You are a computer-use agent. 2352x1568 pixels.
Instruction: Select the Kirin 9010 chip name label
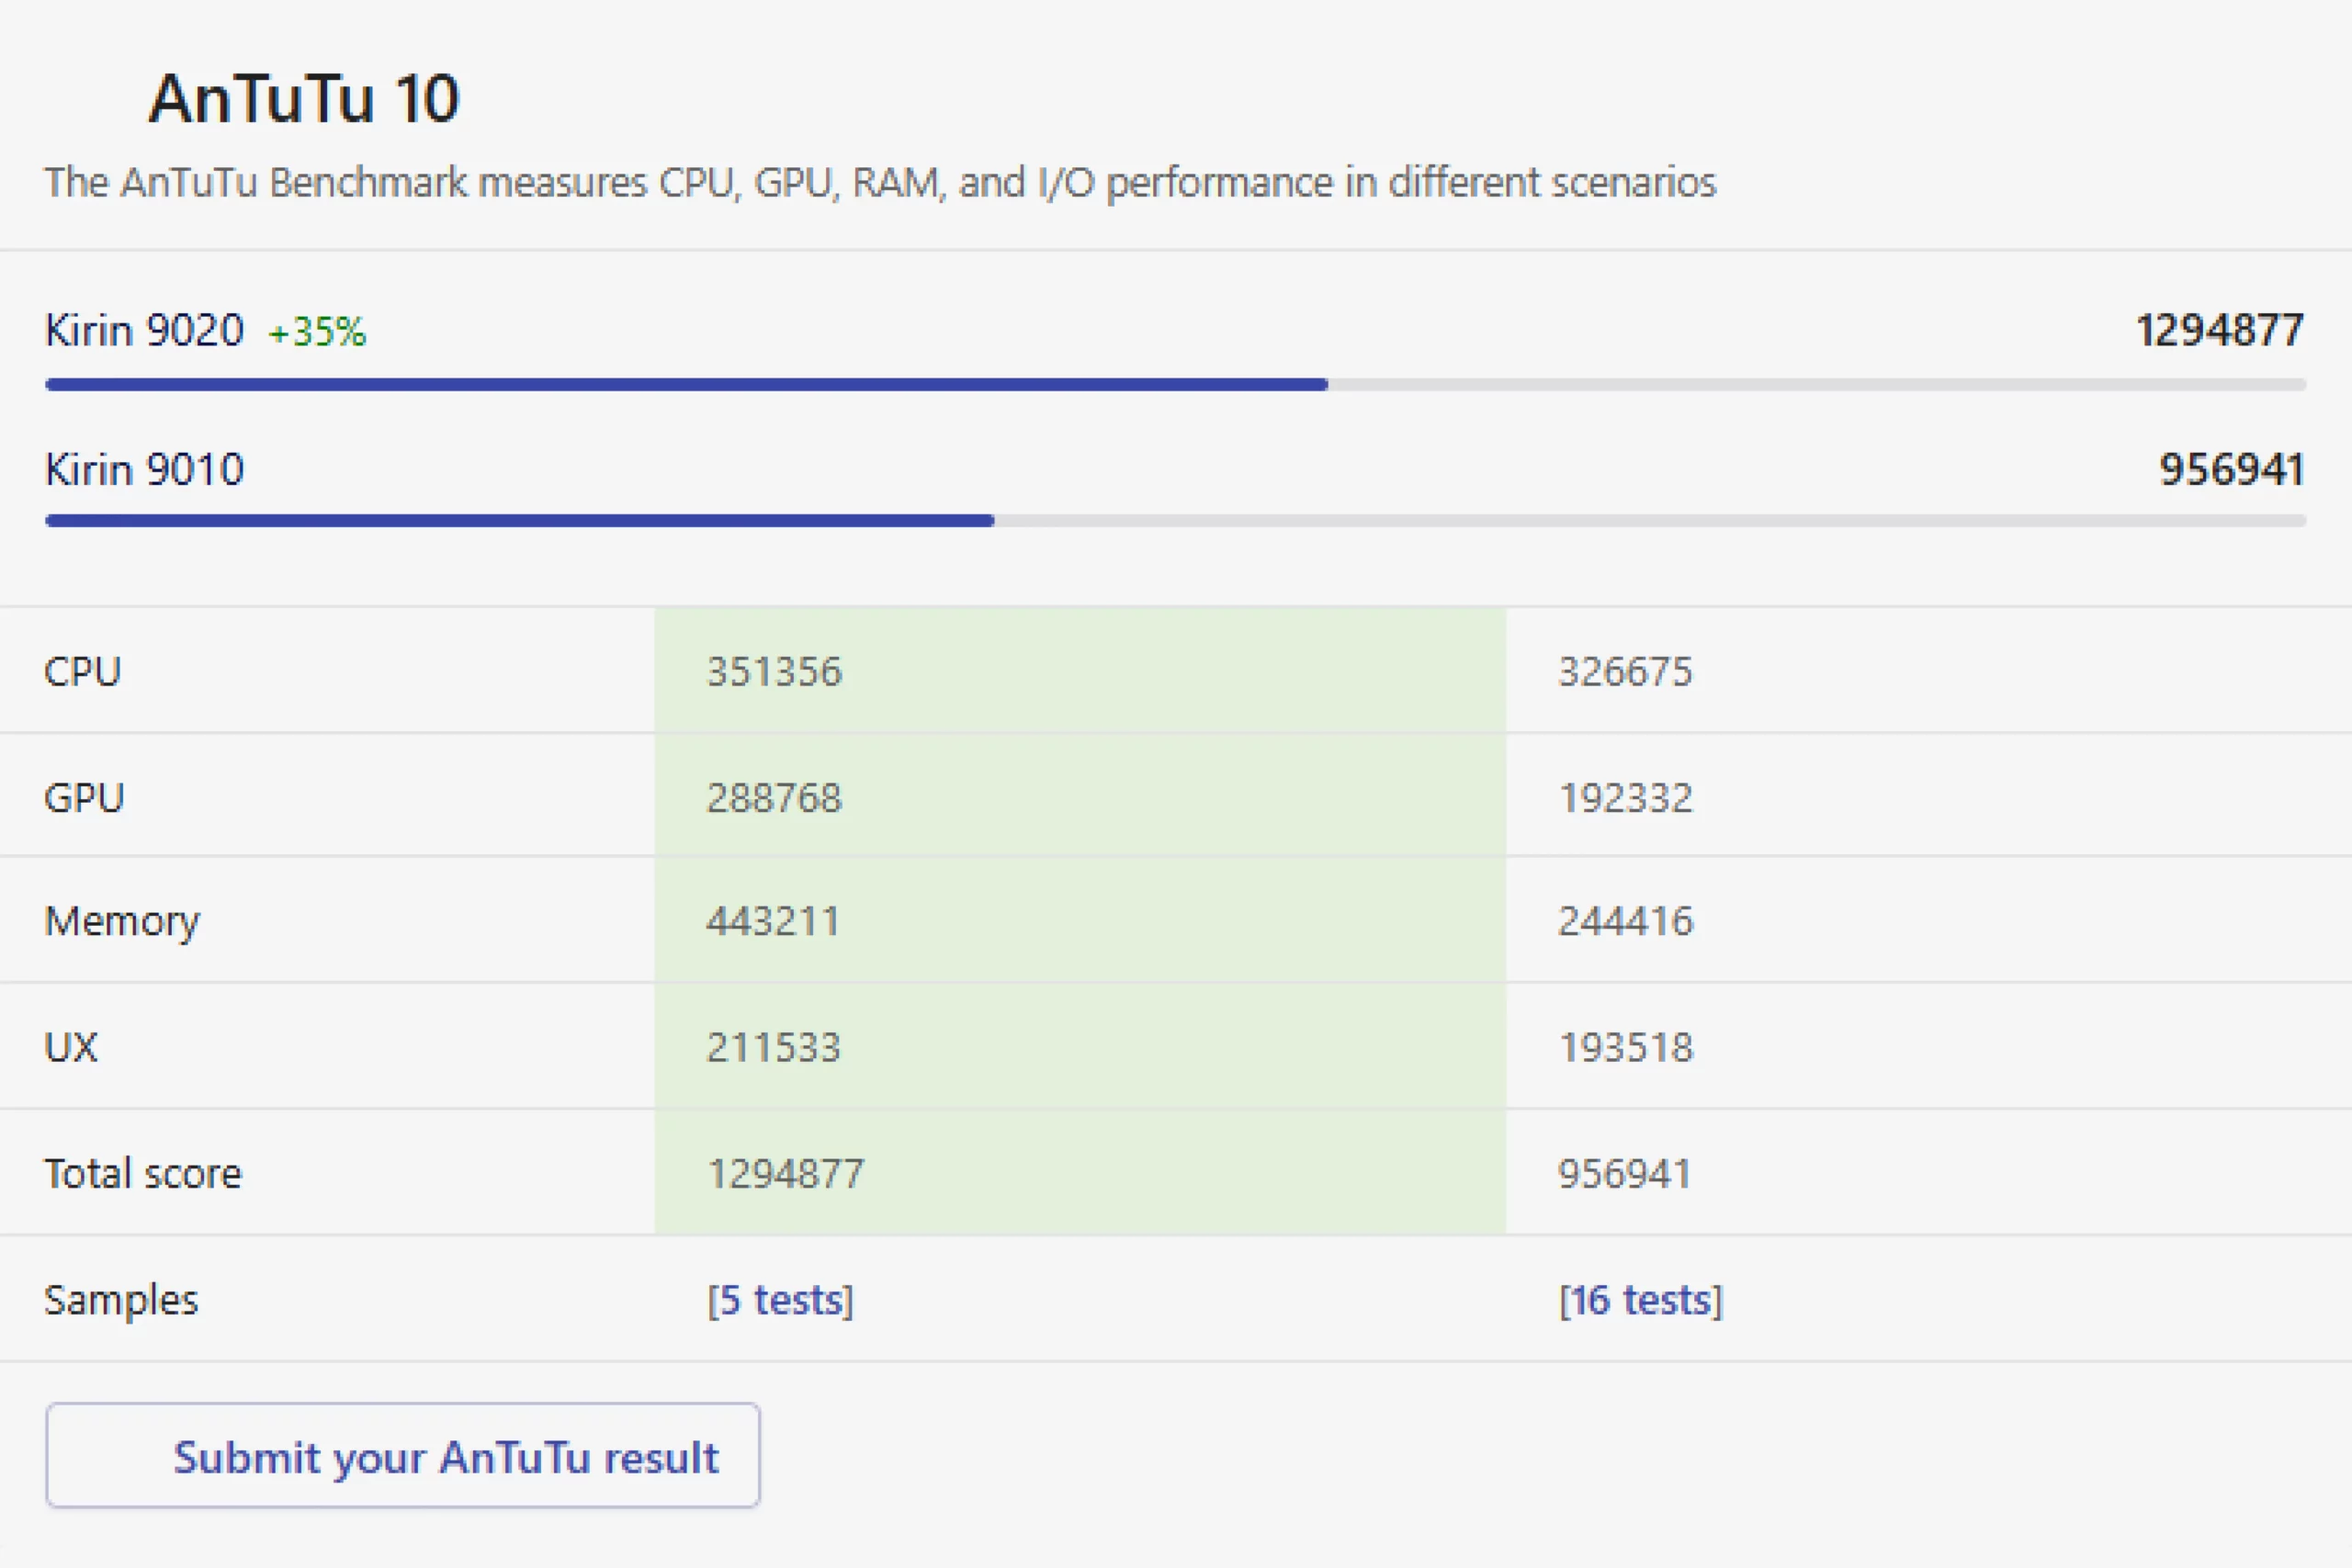click(145, 469)
